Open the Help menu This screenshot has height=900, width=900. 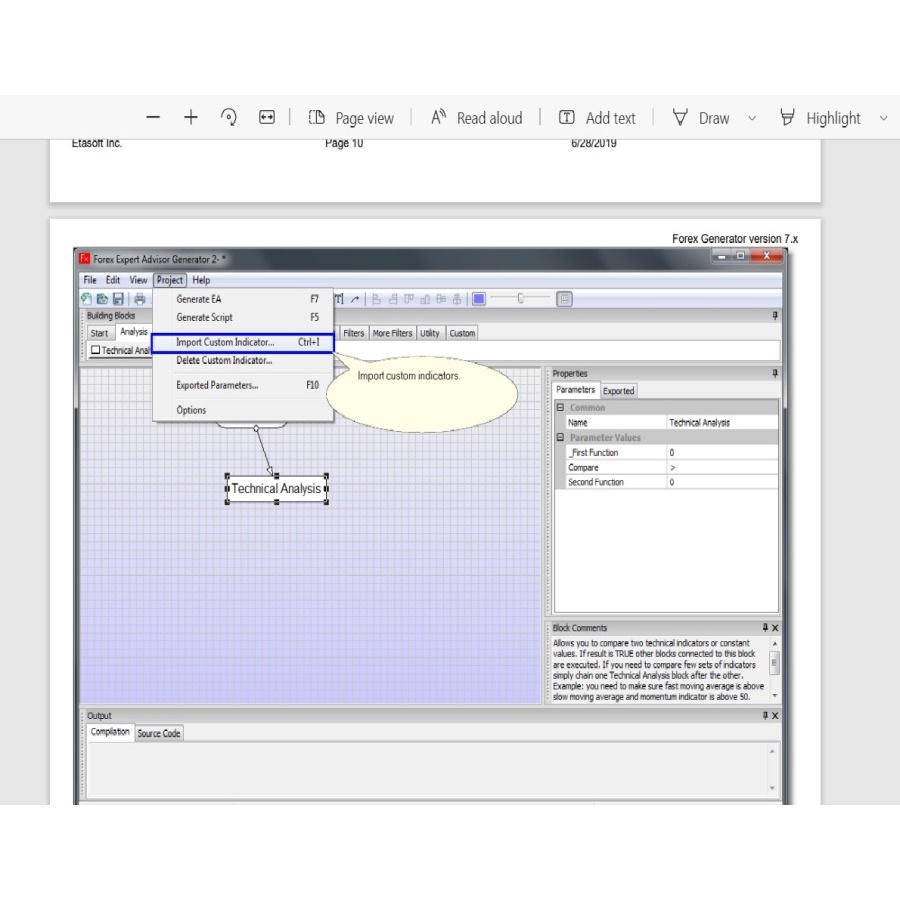pos(201,280)
